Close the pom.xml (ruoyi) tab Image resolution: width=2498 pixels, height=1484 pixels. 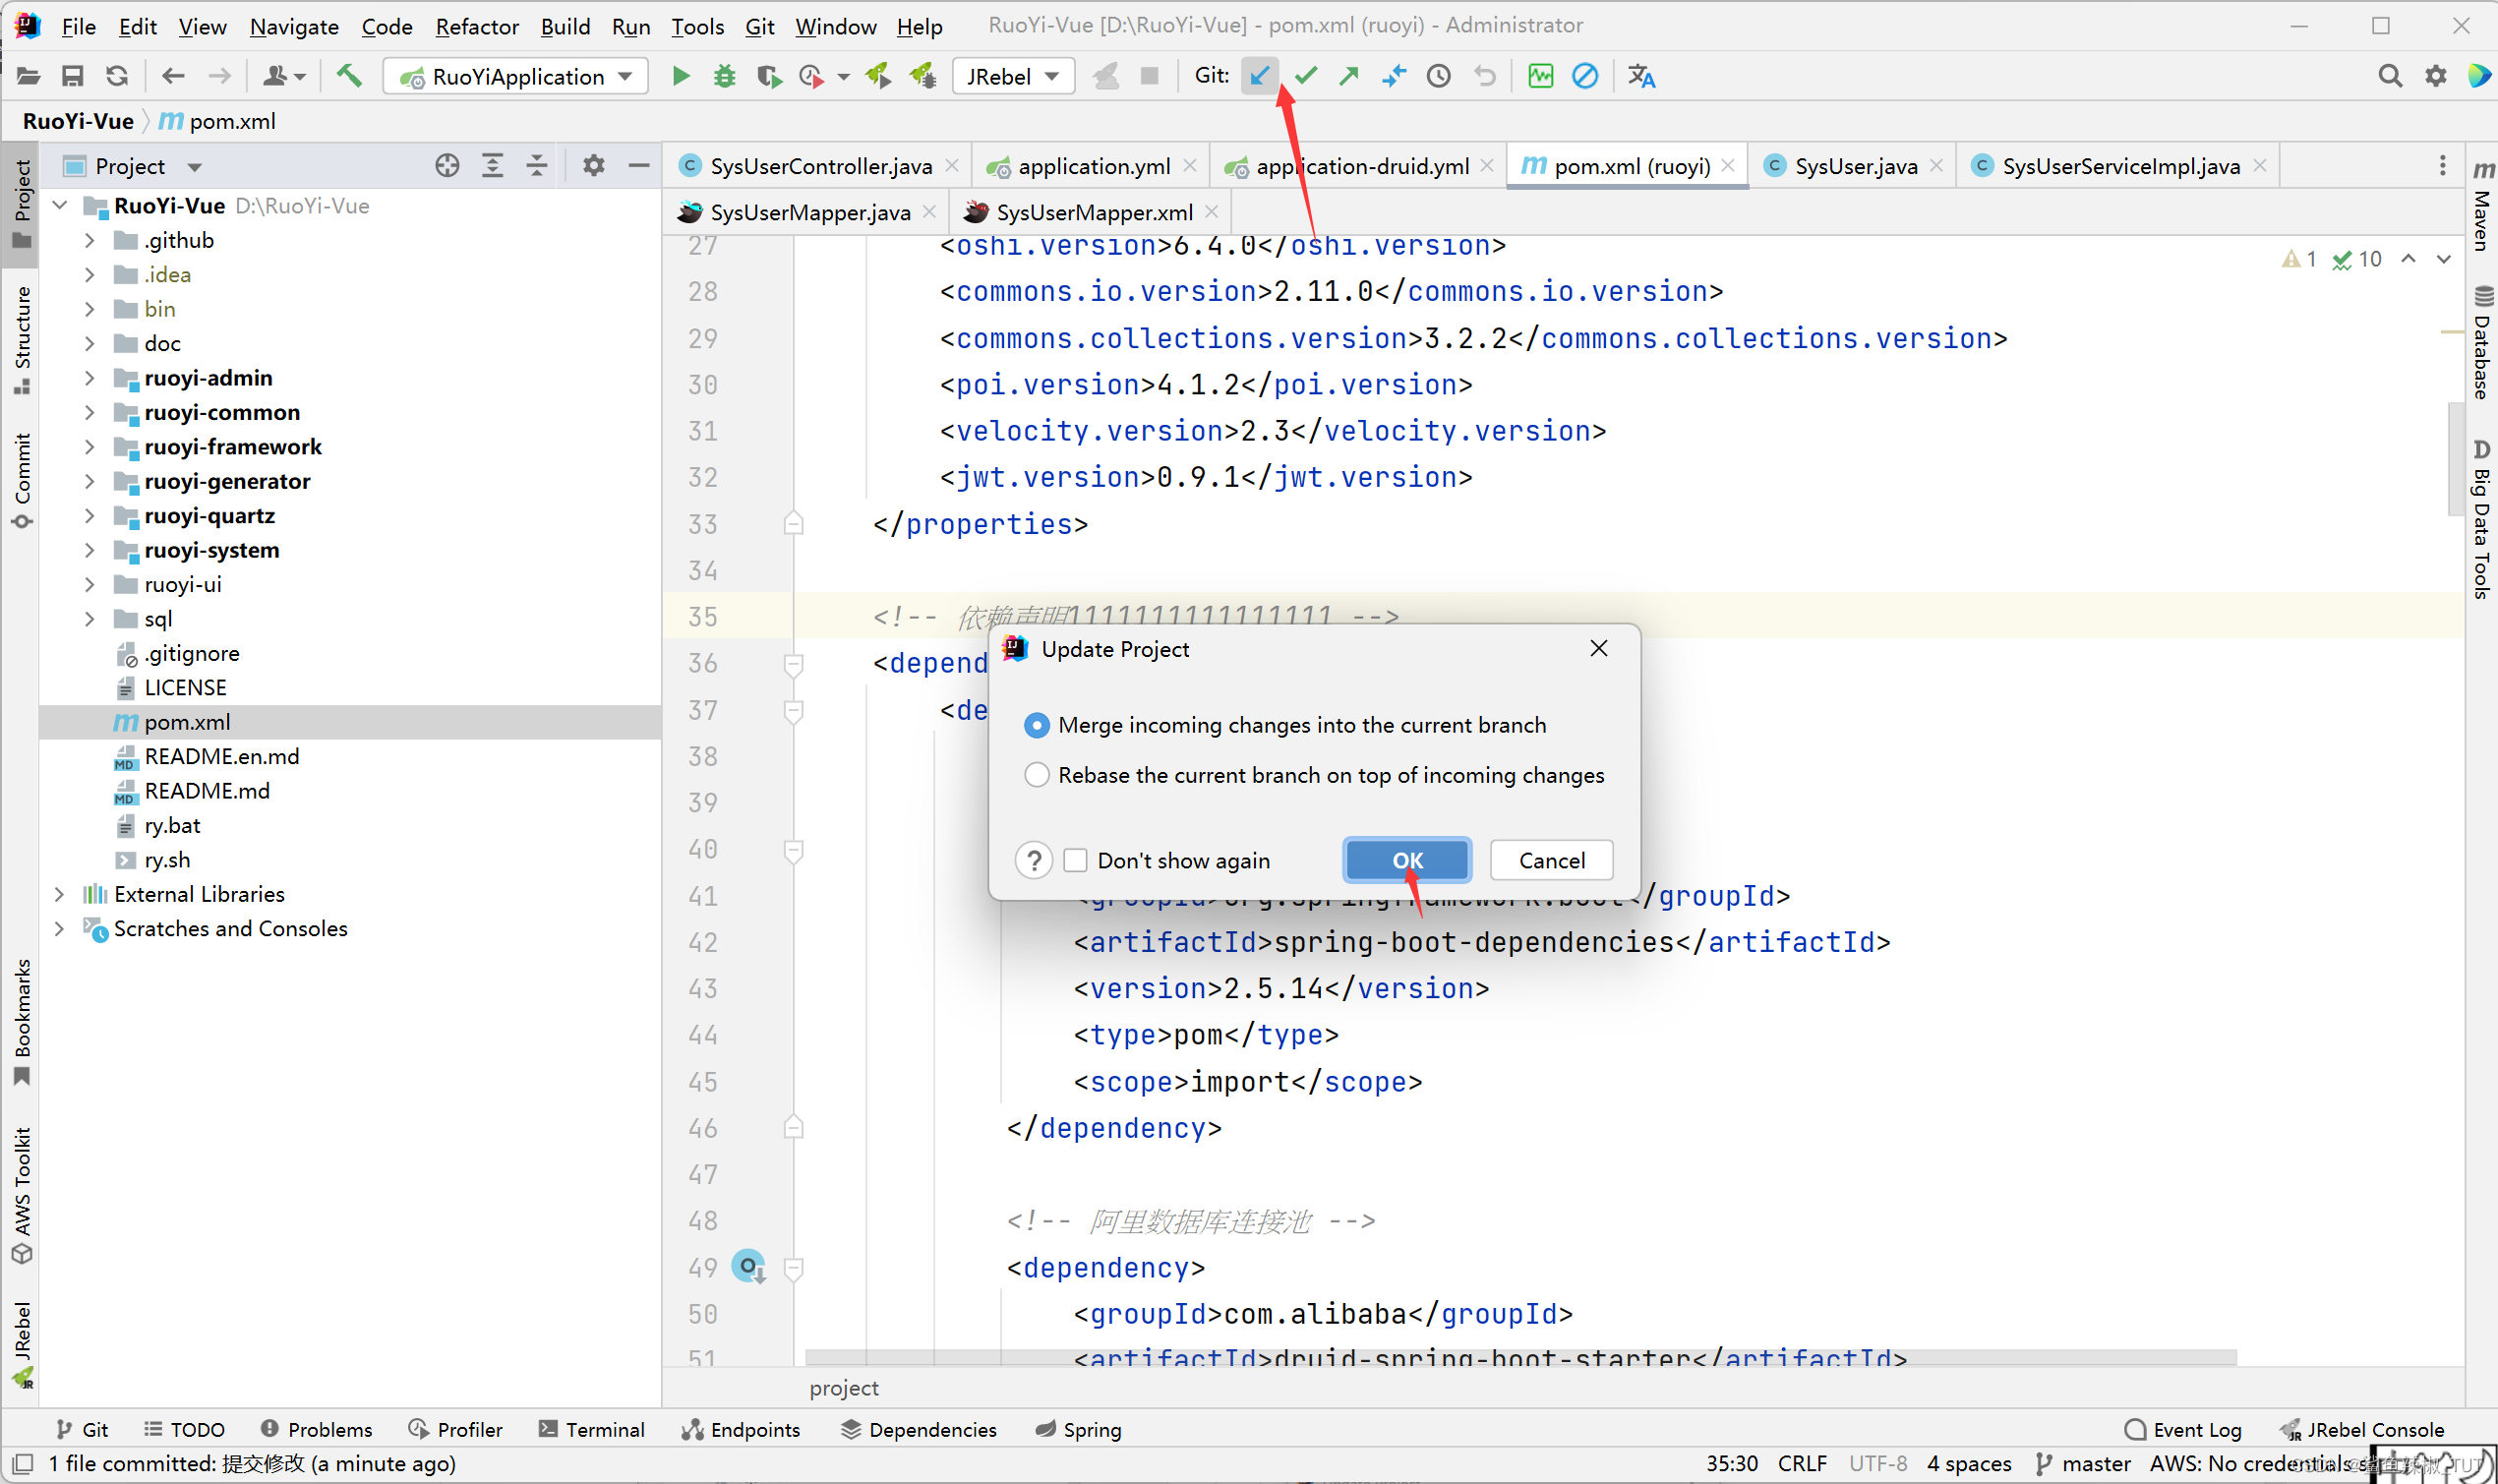click(x=1728, y=166)
